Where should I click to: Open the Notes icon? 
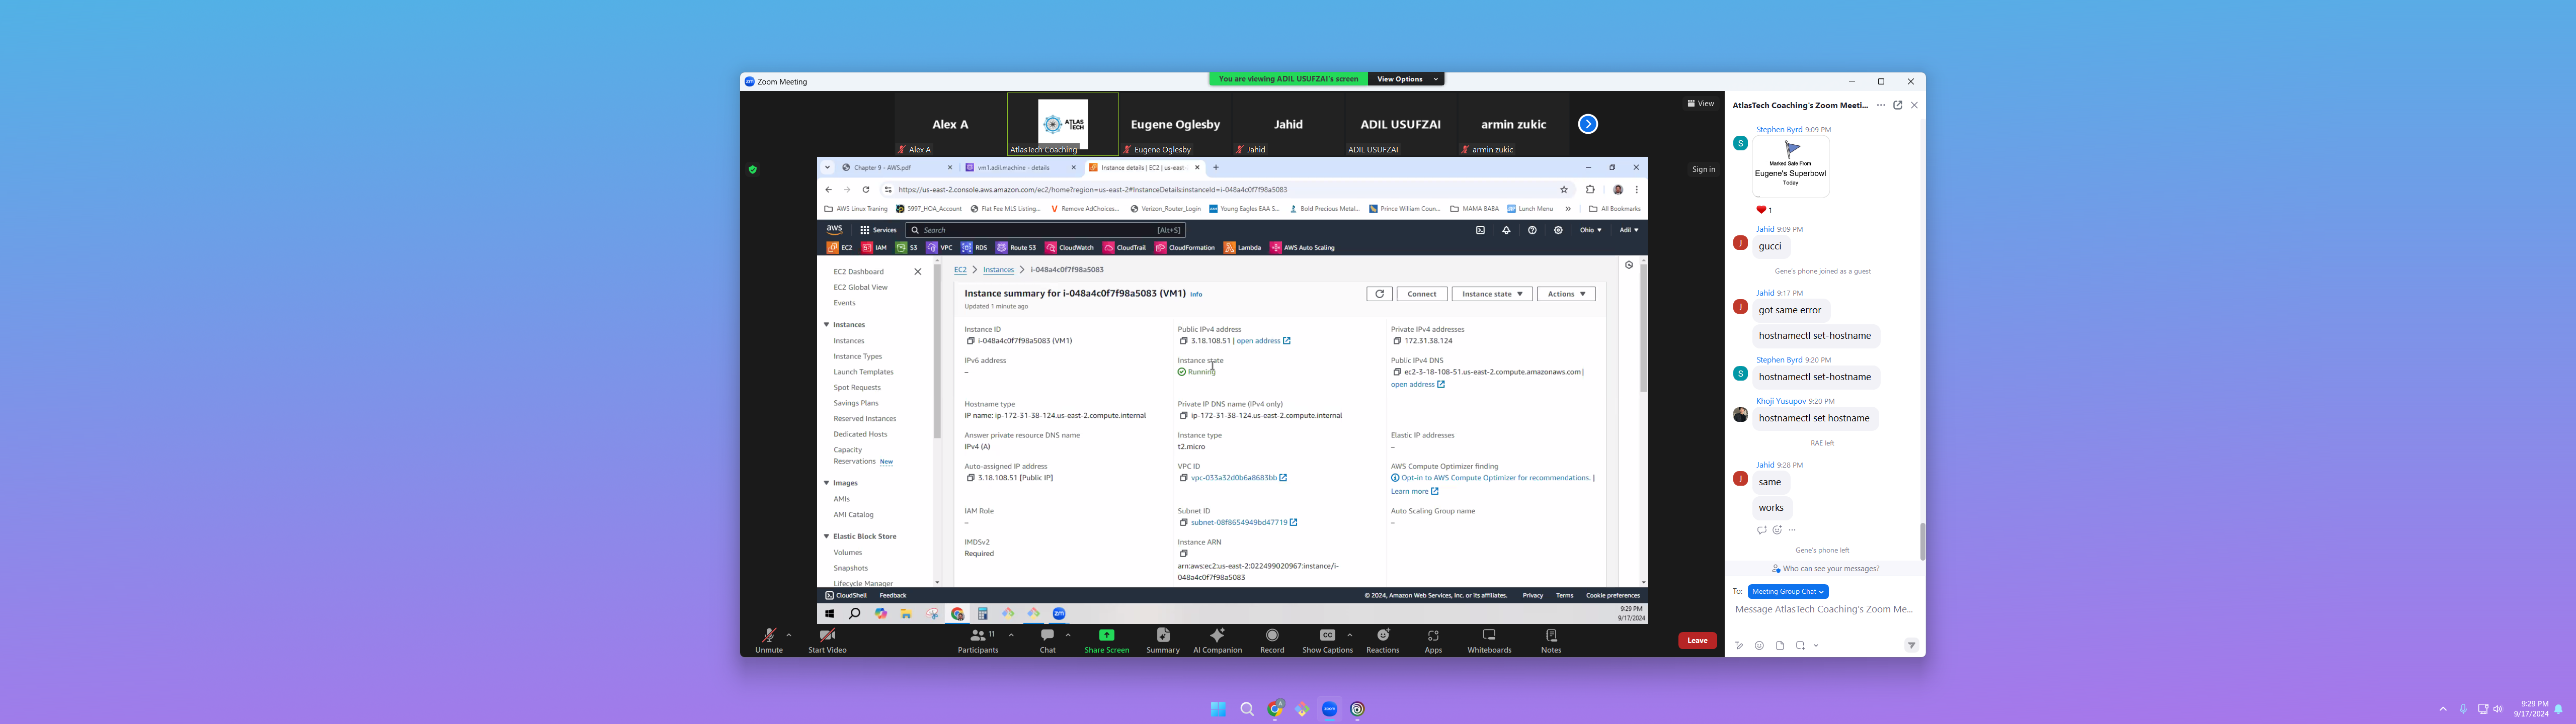point(1550,636)
